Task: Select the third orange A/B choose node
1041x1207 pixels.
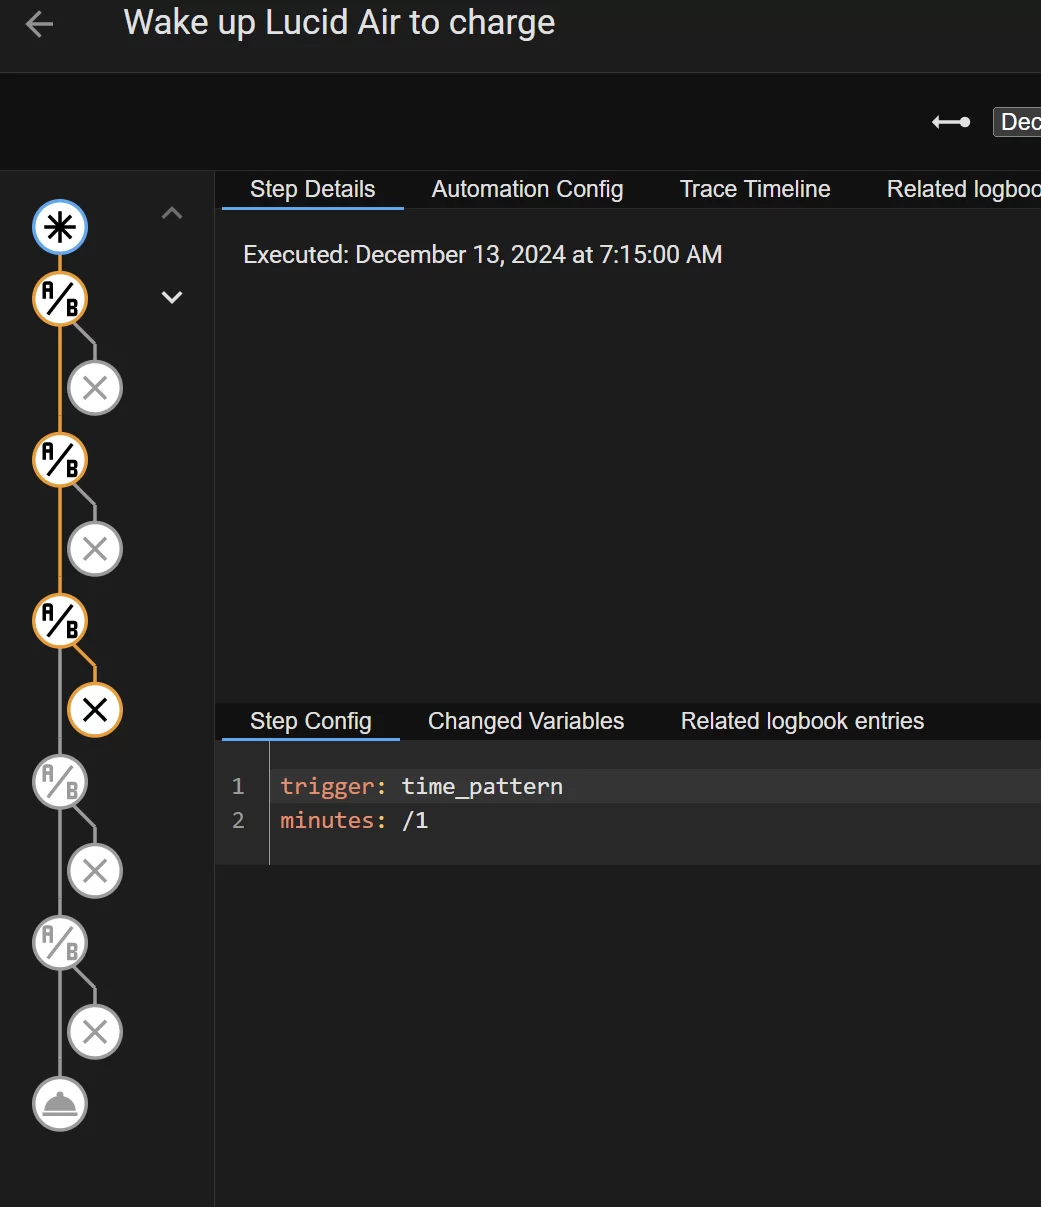Action: click(60, 621)
